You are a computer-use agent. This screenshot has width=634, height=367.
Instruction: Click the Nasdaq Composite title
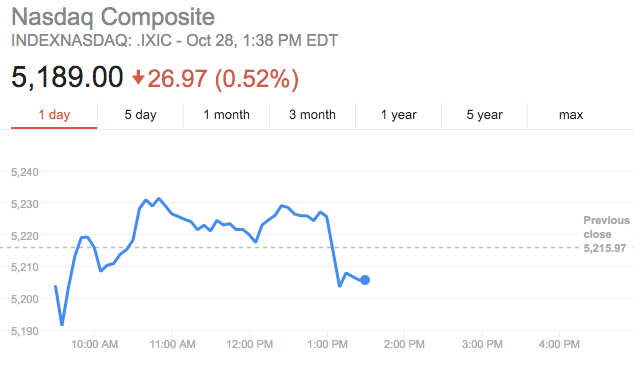113,17
